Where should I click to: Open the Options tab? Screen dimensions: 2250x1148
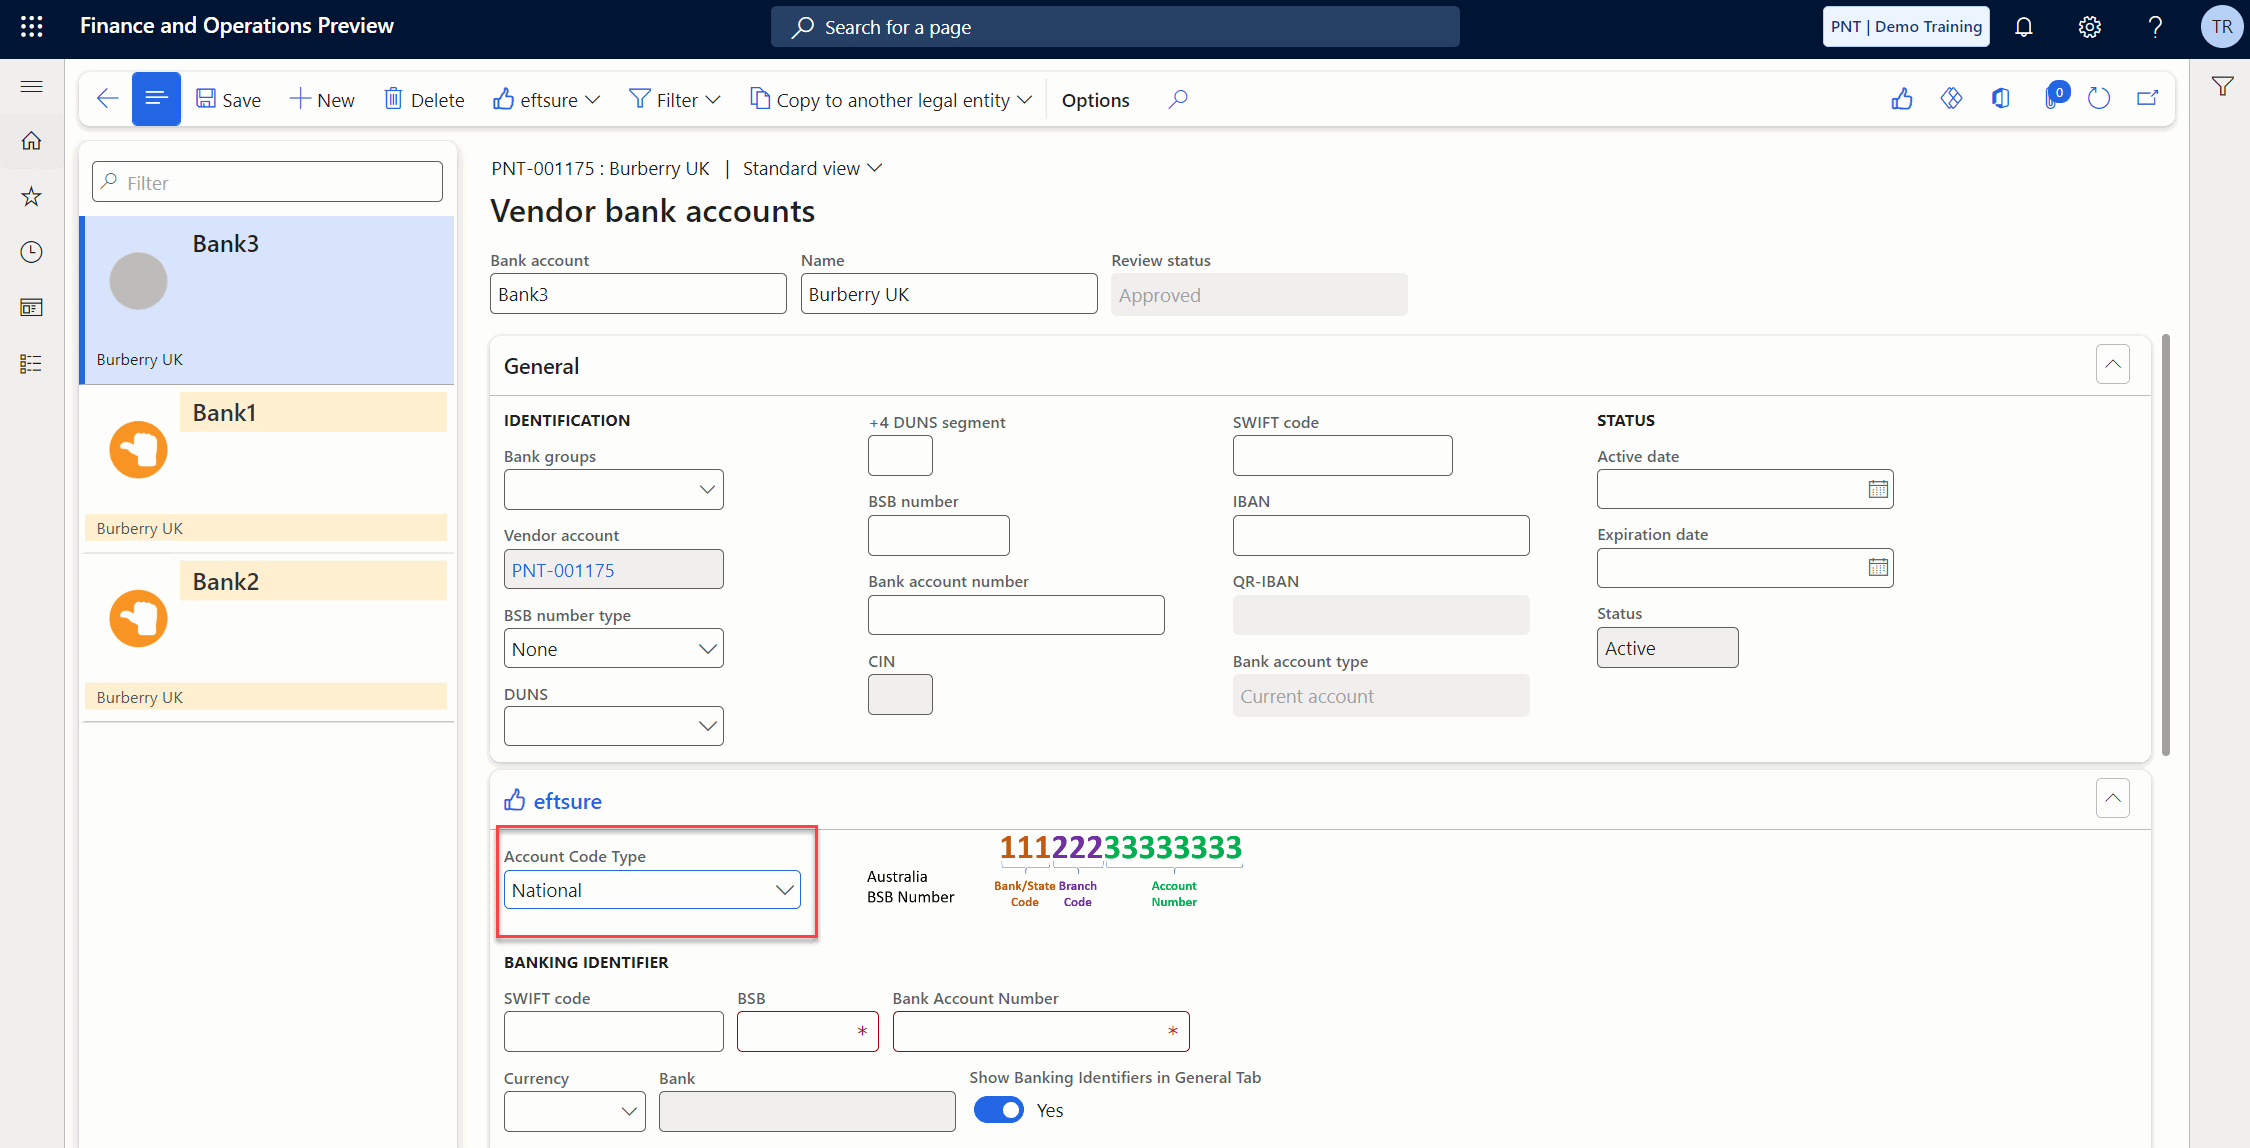1095,100
